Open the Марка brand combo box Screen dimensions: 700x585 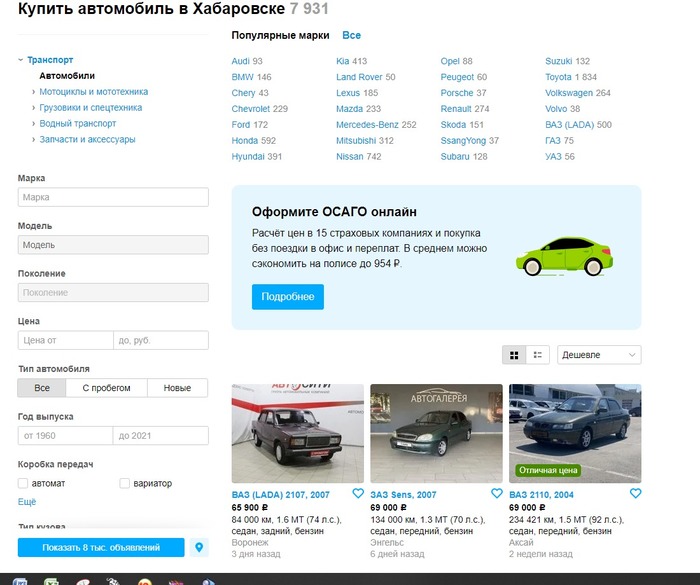pos(113,197)
